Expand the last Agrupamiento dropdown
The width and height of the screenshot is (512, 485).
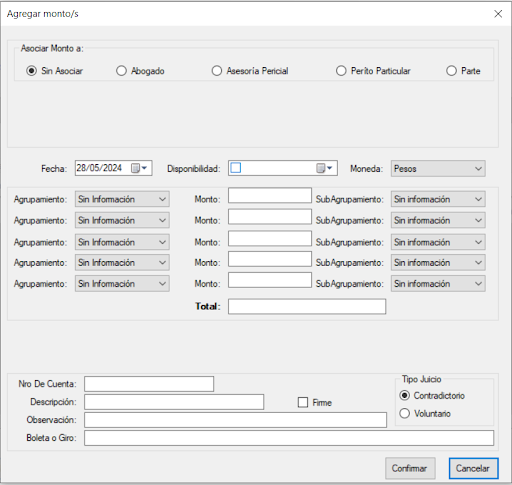(122, 284)
